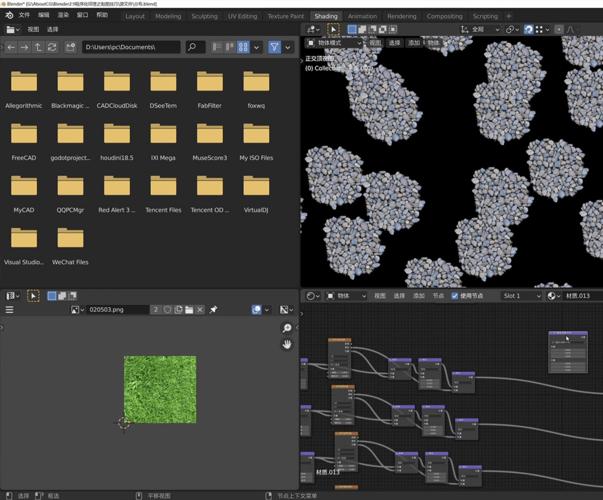
Task: Pin the 020503.png image
Action: 213,310
